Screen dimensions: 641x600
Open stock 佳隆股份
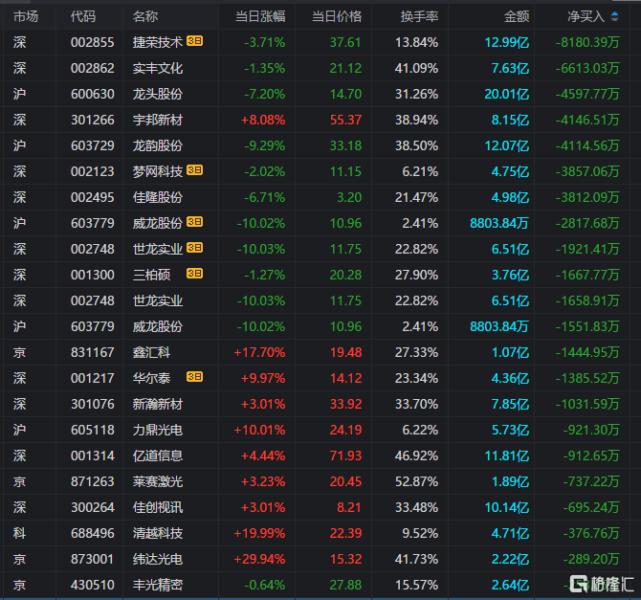tap(157, 198)
